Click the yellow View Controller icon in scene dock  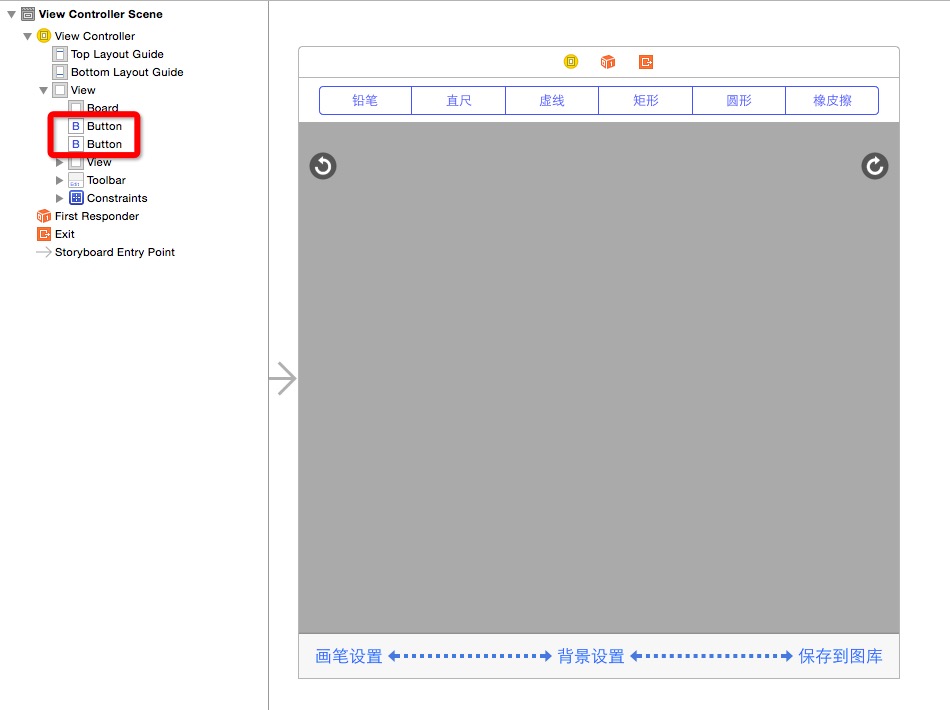[571, 62]
